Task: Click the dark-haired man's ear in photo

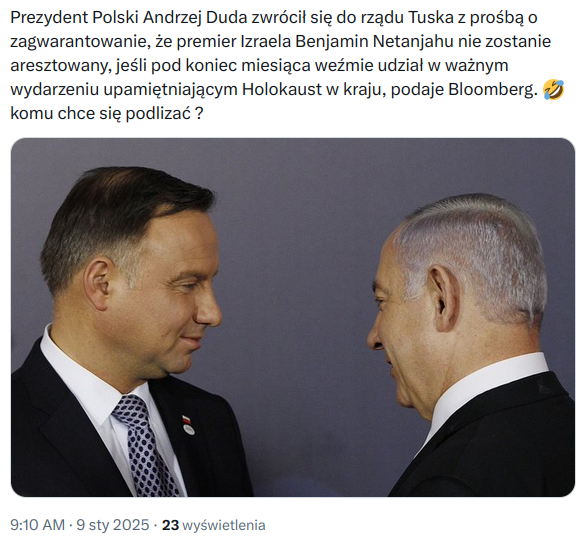Action: pyautogui.click(x=97, y=284)
